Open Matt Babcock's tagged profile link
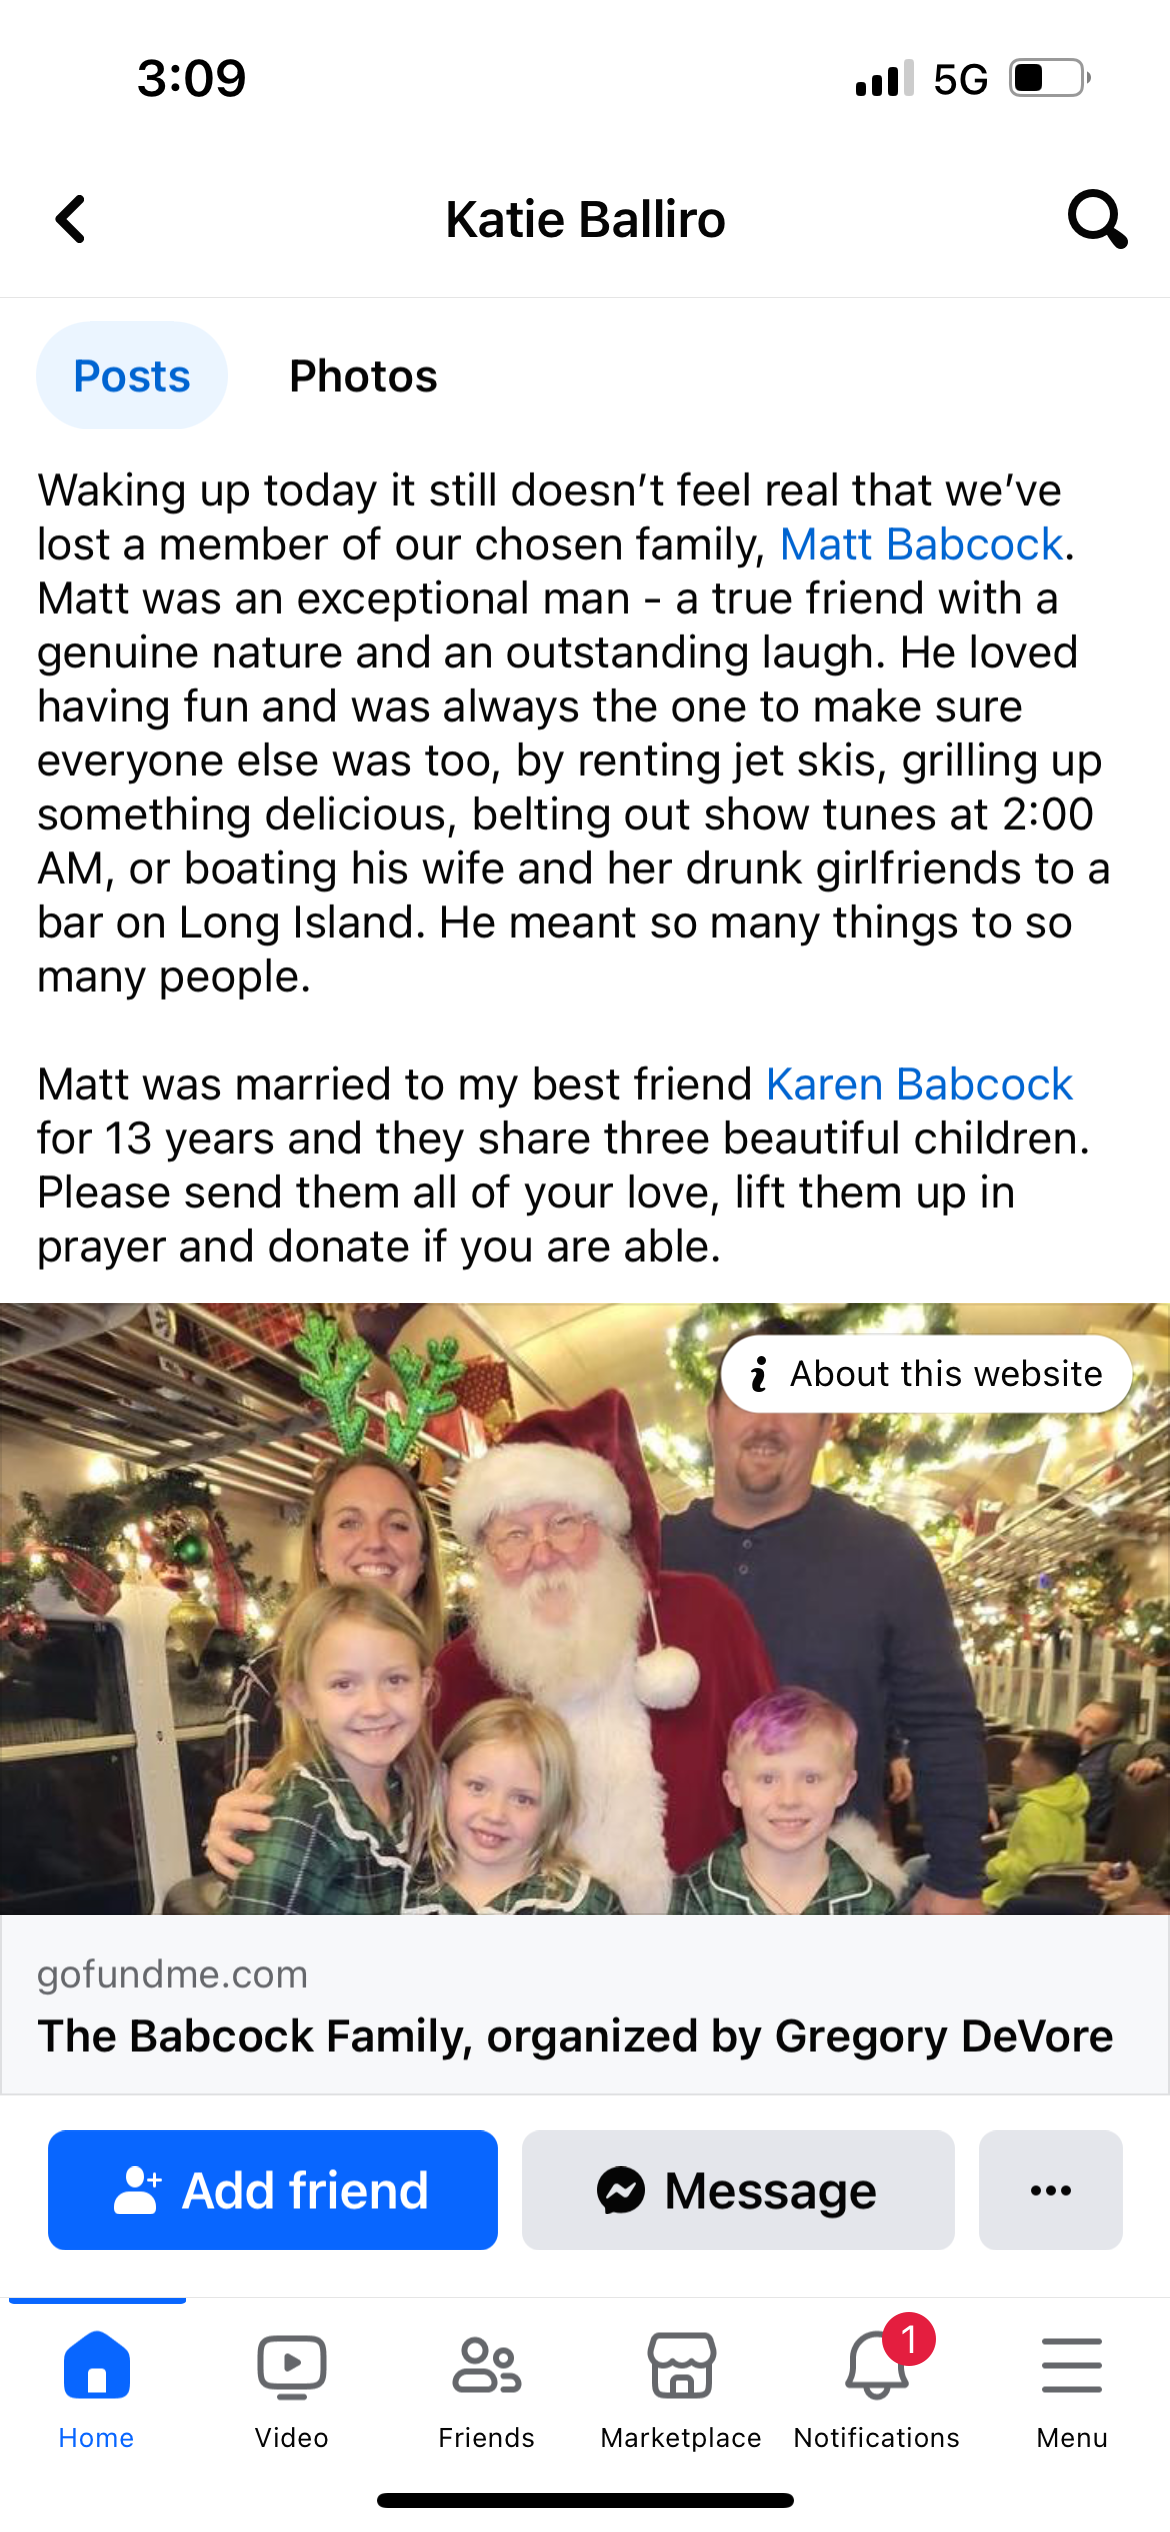This screenshot has height=2532, width=1170. pos(921,545)
